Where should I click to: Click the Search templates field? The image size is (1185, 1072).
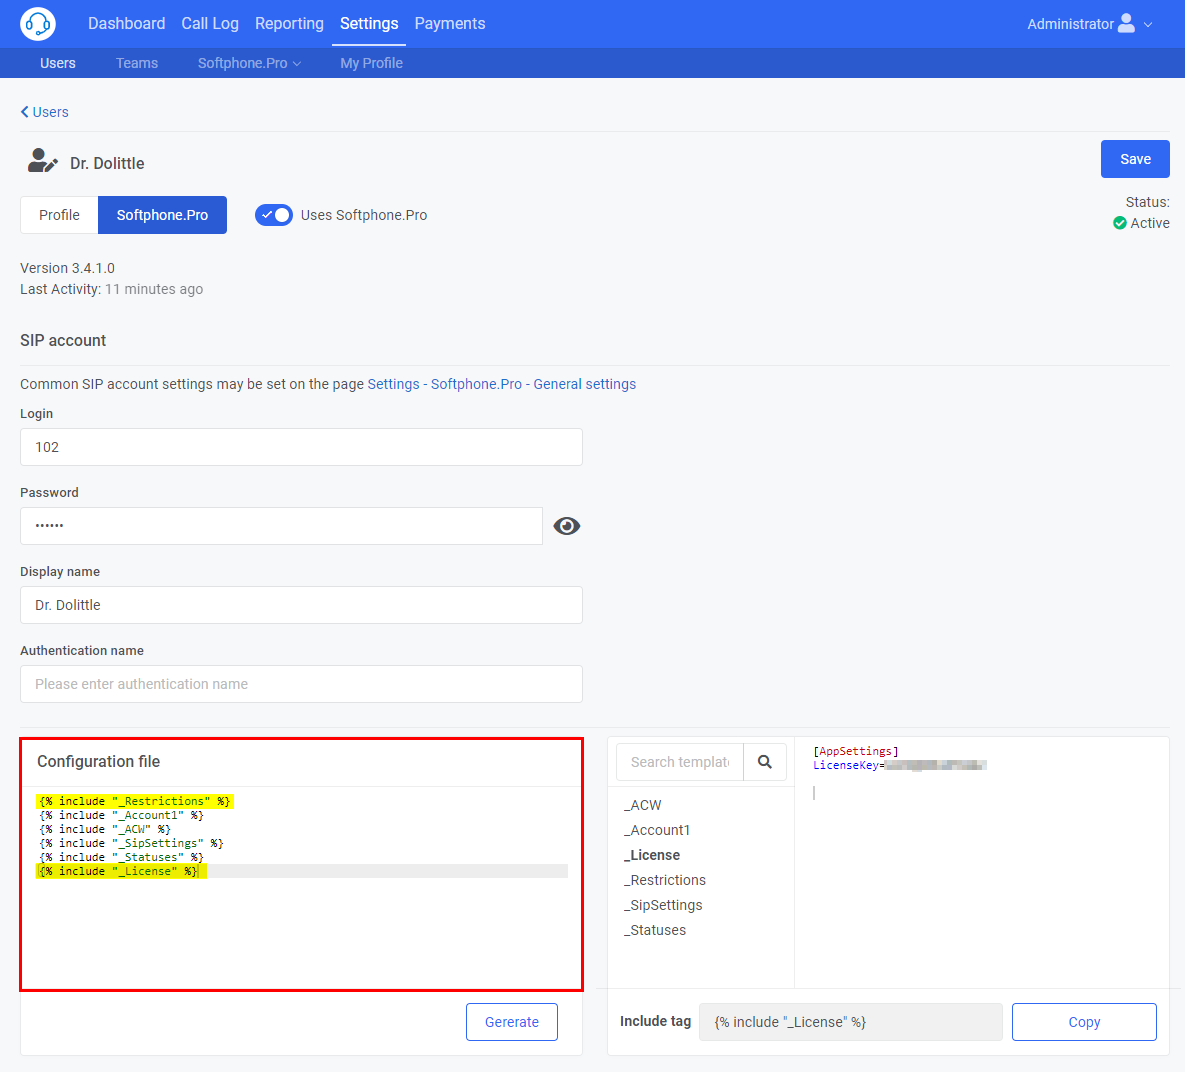(680, 762)
